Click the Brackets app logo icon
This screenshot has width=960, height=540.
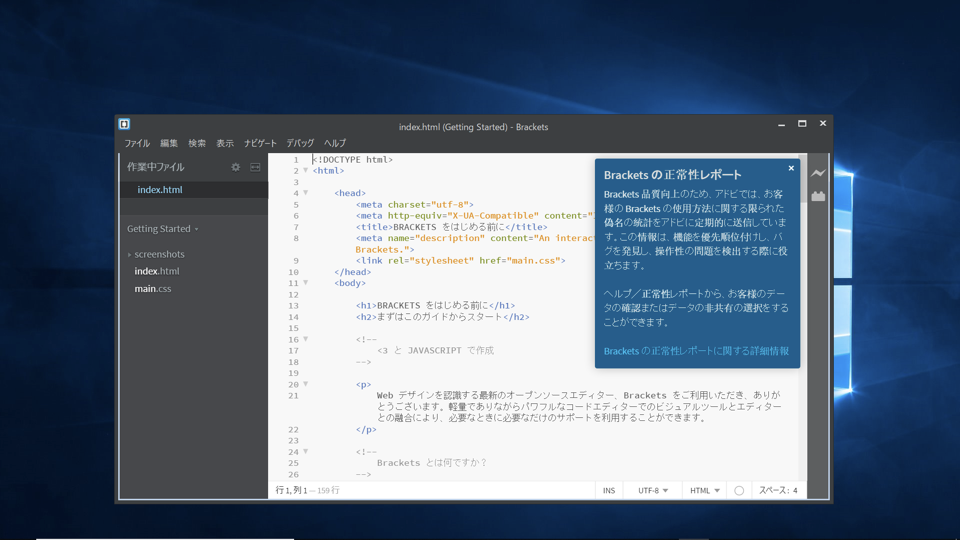124,124
